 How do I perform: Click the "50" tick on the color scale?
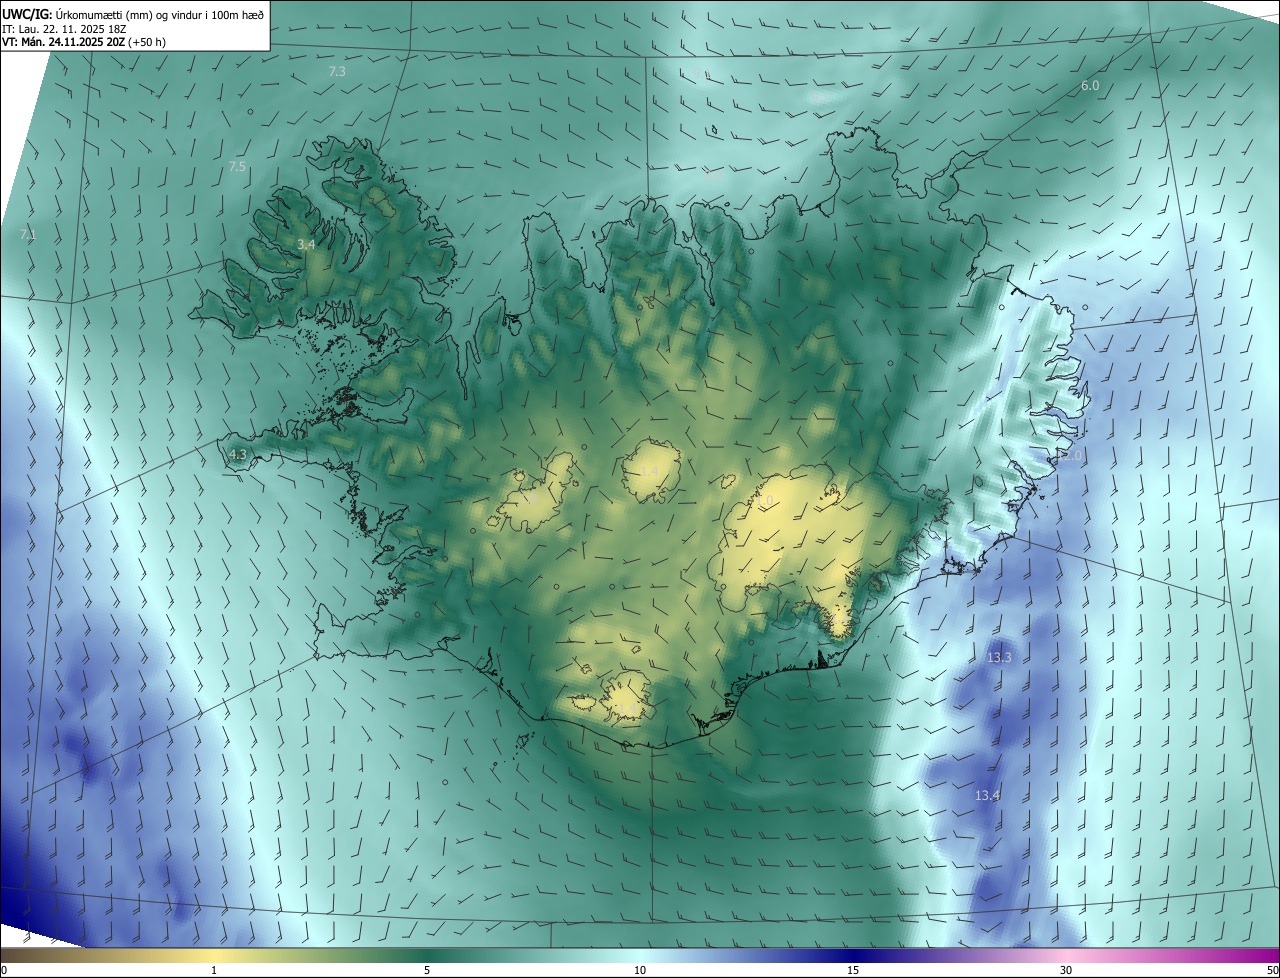(1272, 970)
